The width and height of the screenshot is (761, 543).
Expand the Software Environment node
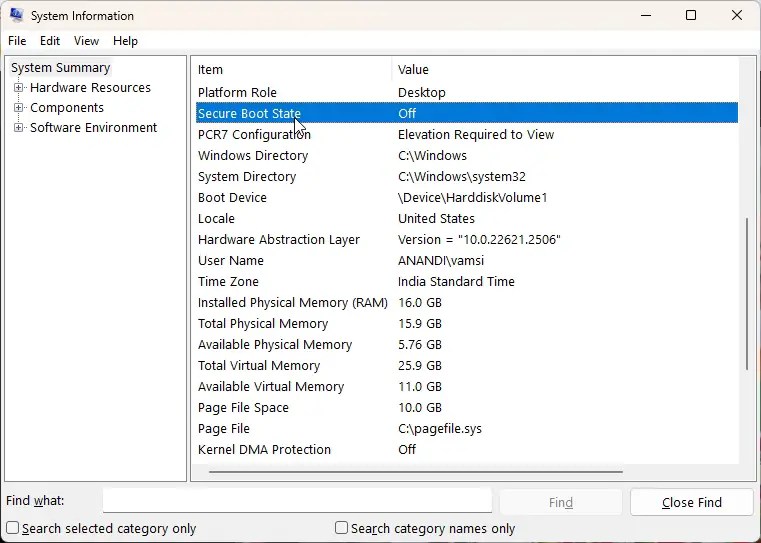click(18, 127)
